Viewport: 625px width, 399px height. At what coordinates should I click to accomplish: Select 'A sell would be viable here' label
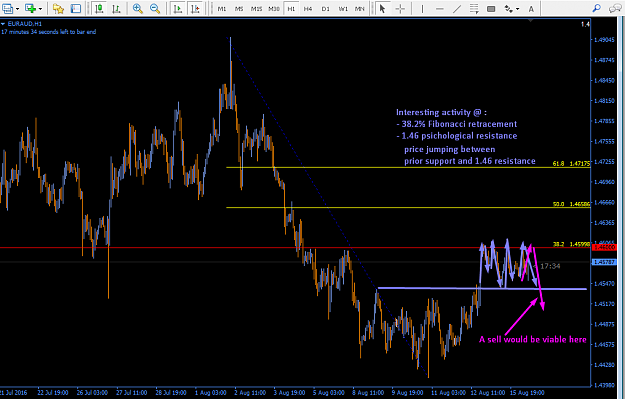[x=533, y=340]
